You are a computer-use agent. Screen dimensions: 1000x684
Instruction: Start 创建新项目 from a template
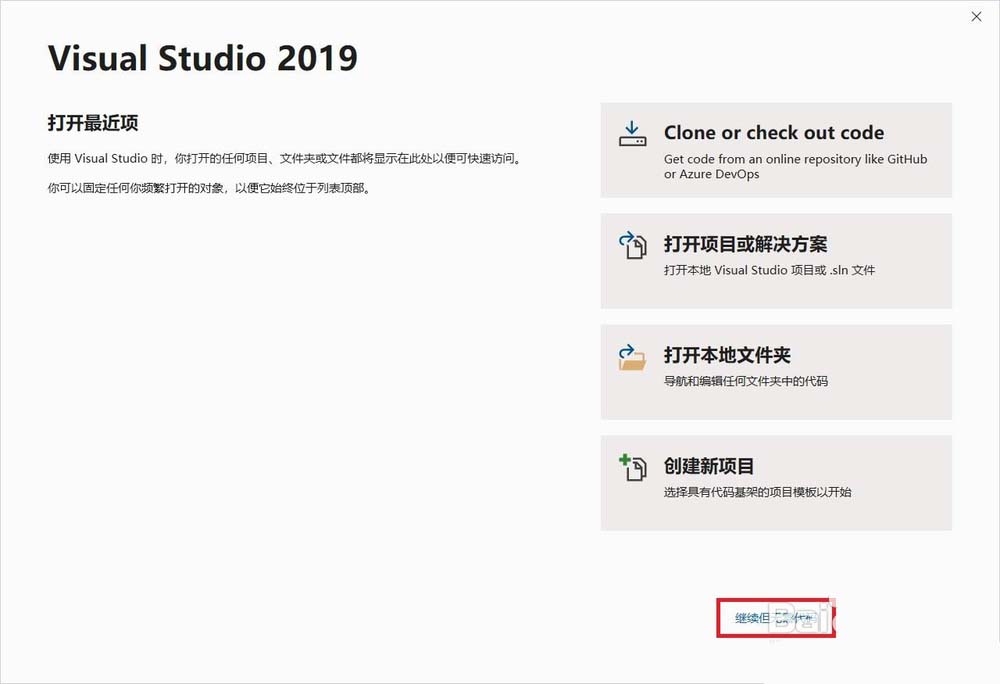coord(776,482)
